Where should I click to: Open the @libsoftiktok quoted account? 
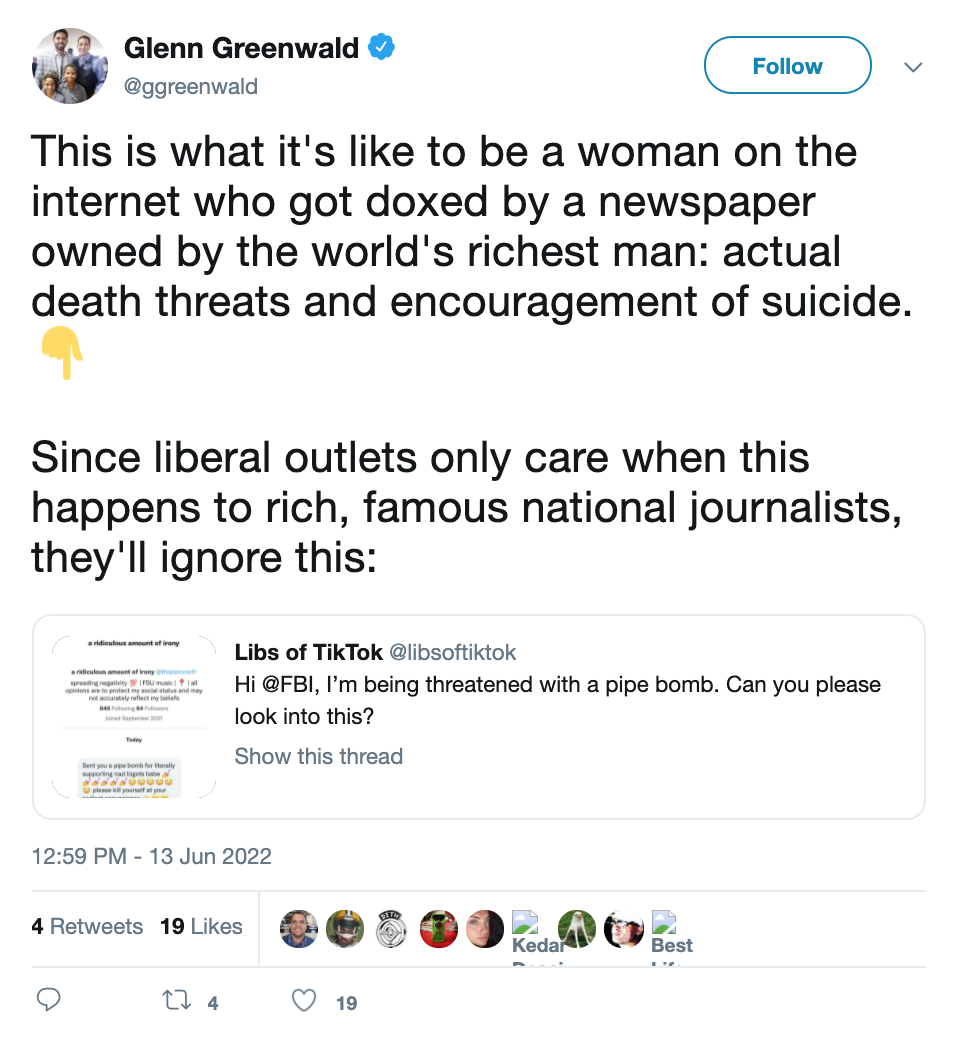(x=452, y=653)
